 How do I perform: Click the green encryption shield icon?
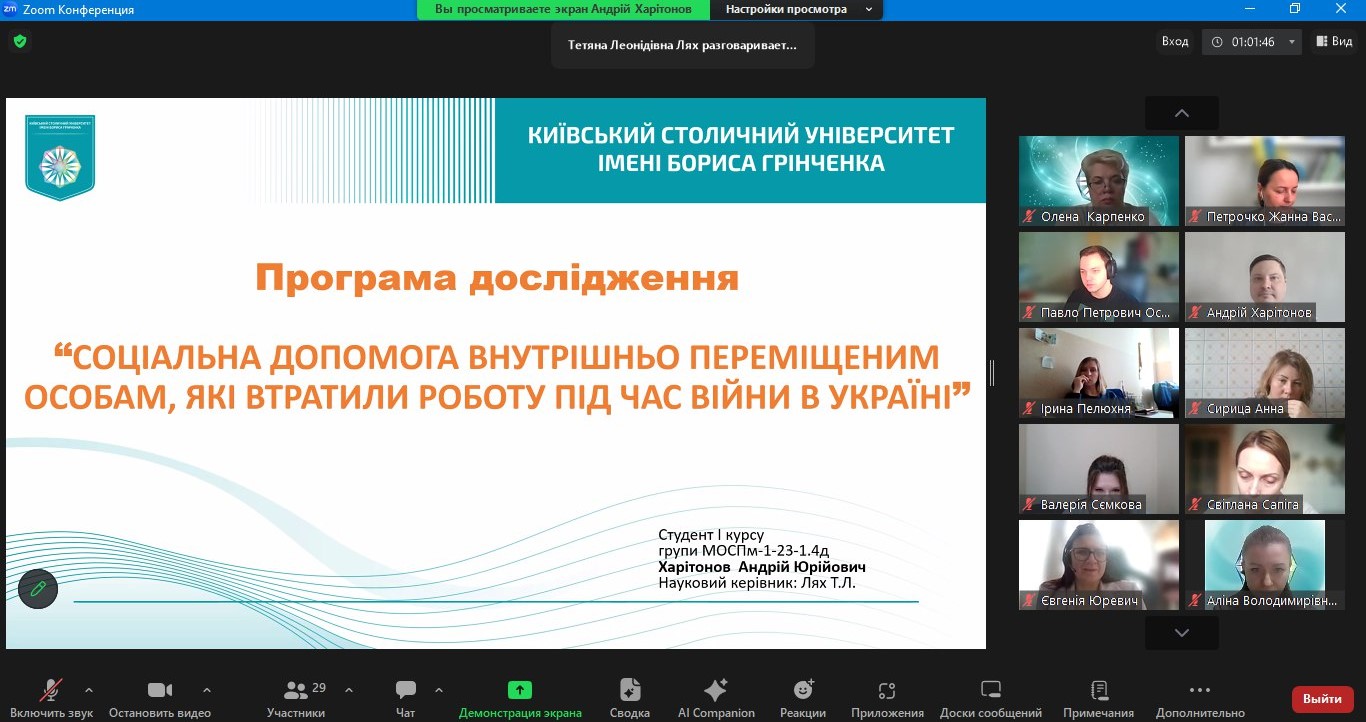[x=19, y=41]
